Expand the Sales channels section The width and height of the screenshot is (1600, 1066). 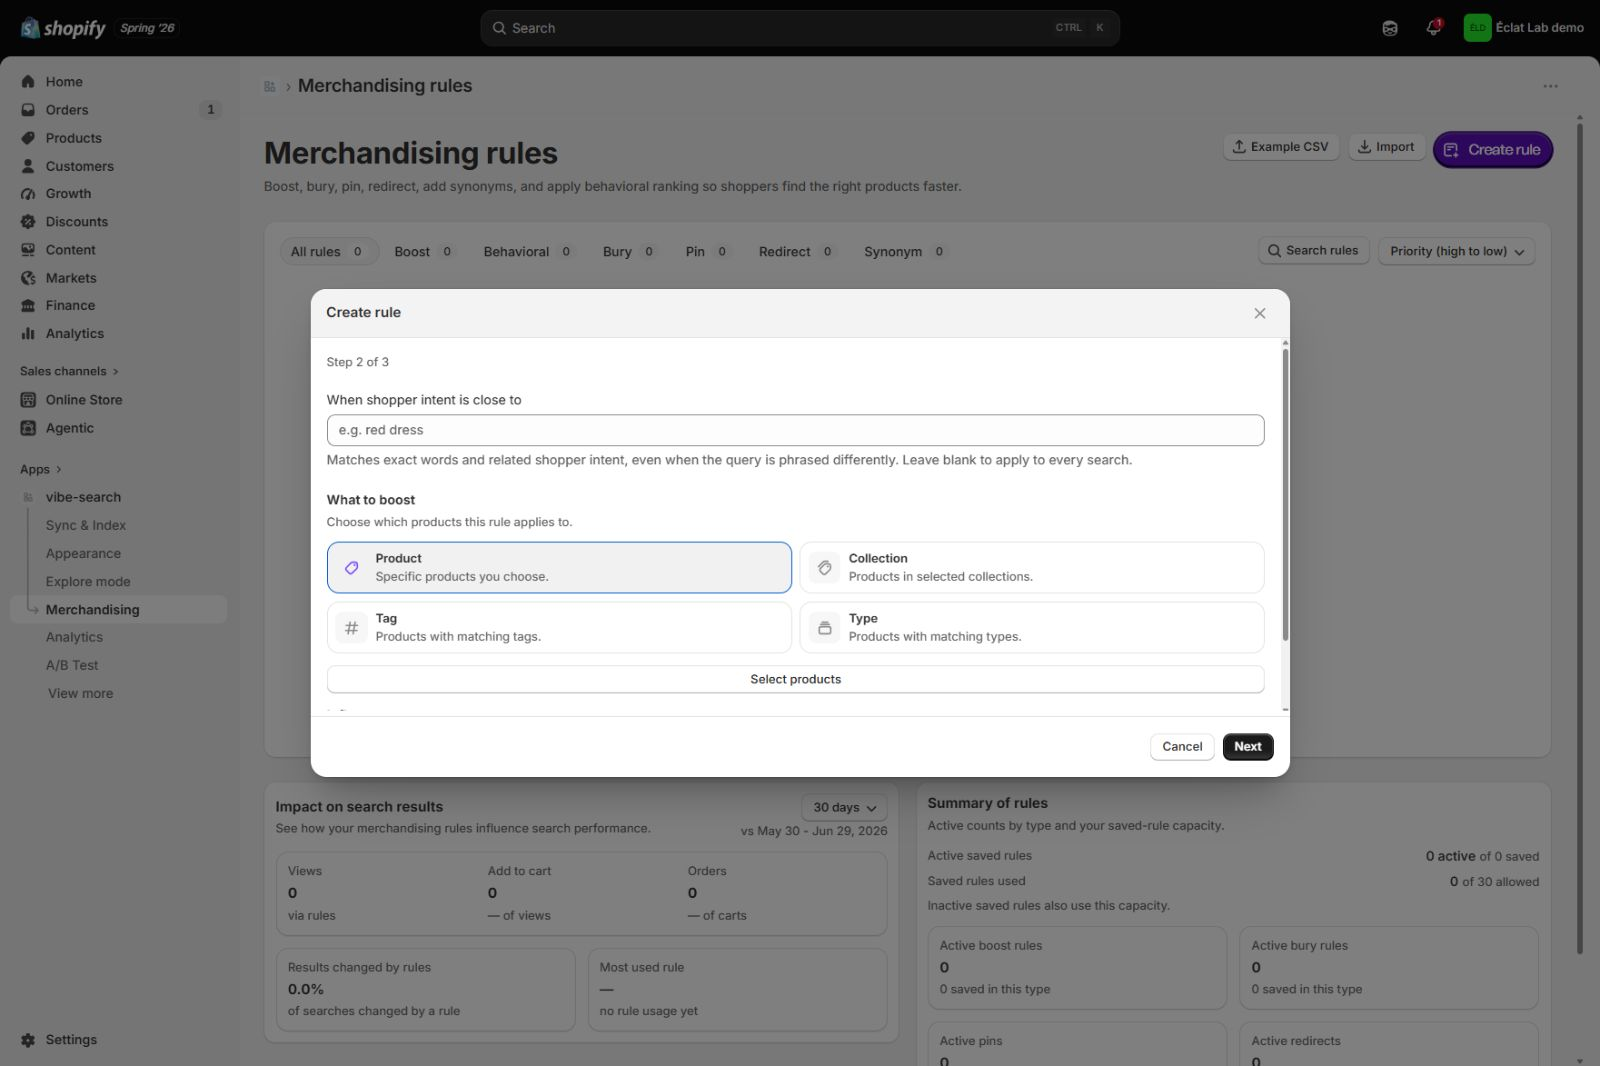pyautogui.click(x=69, y=371)
